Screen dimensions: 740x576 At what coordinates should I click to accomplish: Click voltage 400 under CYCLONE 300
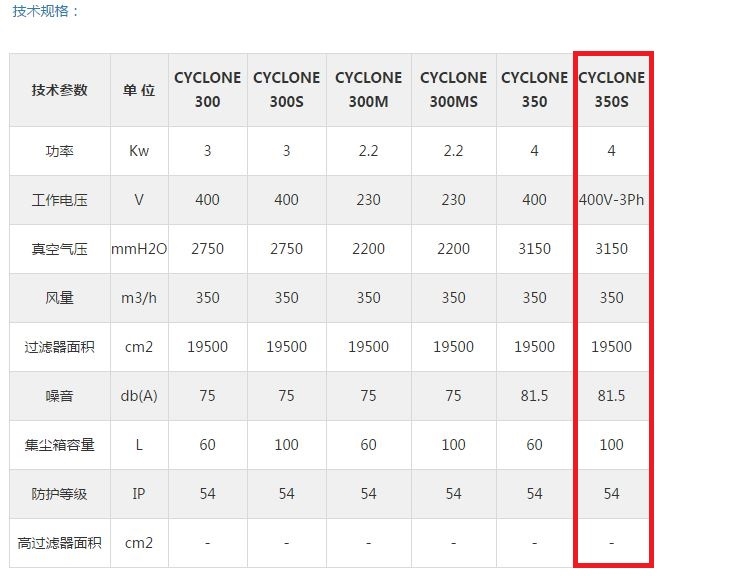pyautogui.click(x=208, y=200)
